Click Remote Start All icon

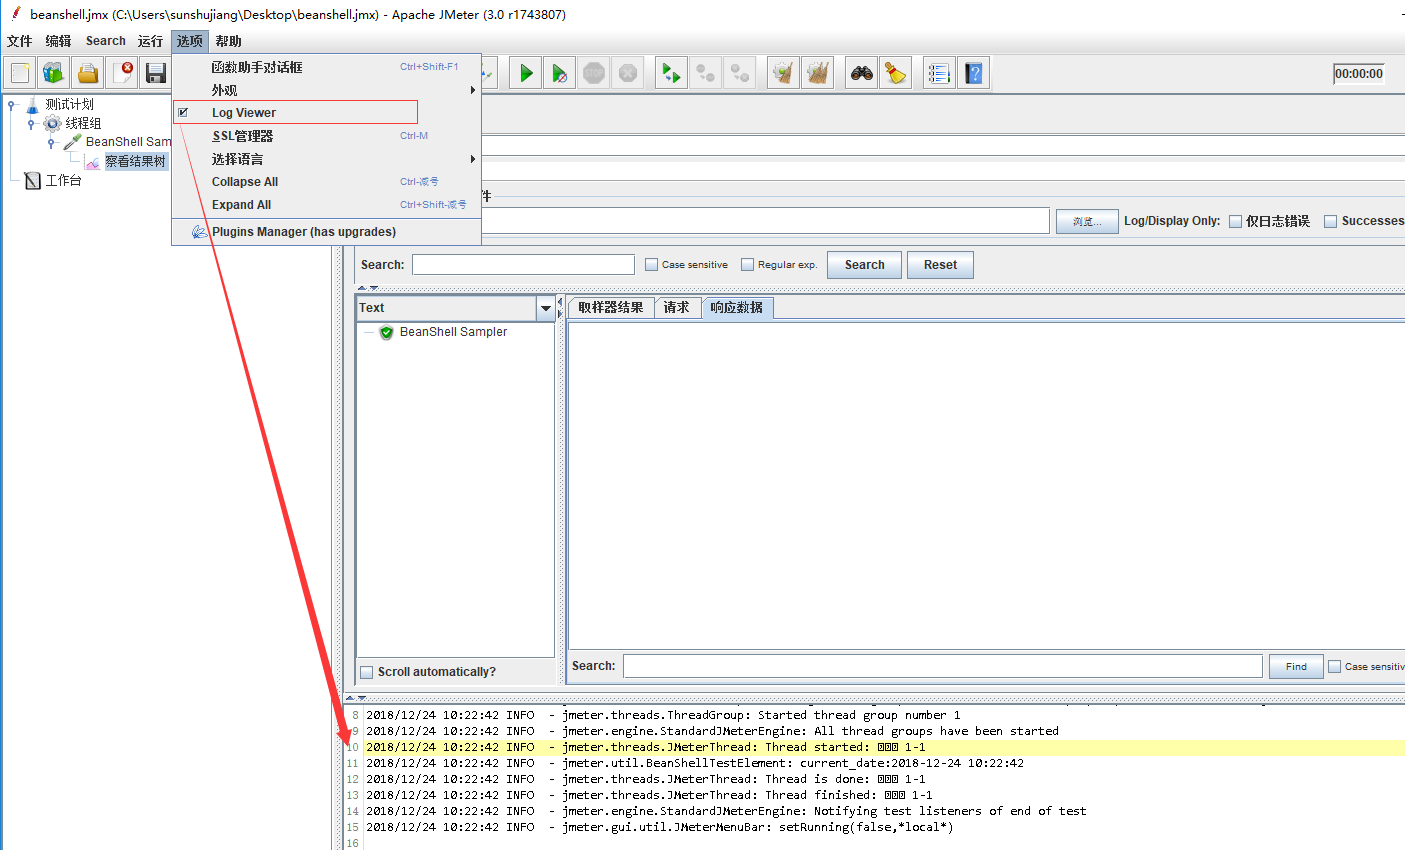click(x=671, y=73)
